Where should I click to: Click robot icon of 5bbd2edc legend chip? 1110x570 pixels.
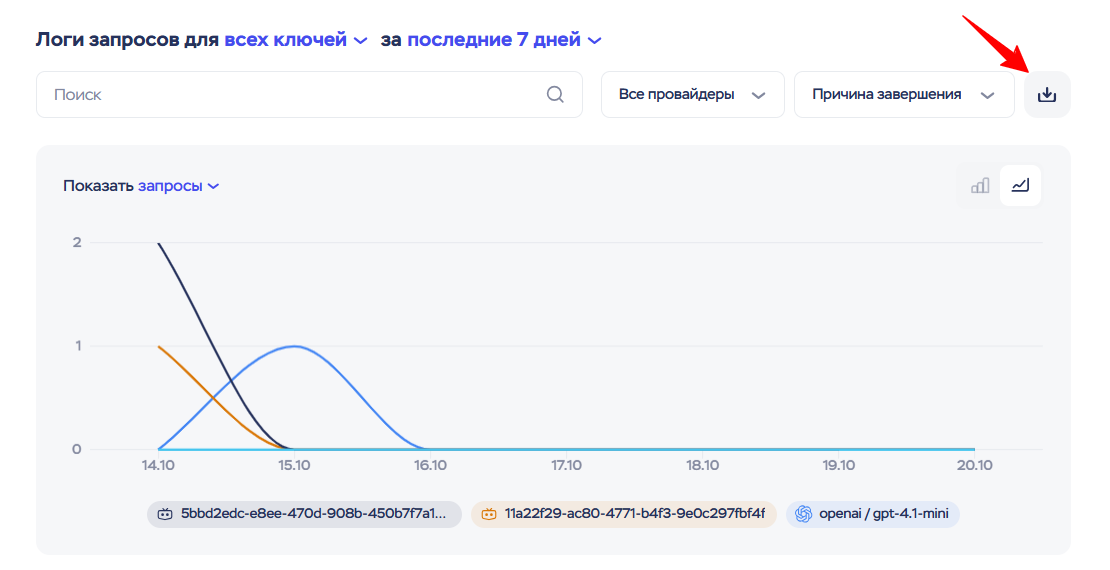click(165, 514)
